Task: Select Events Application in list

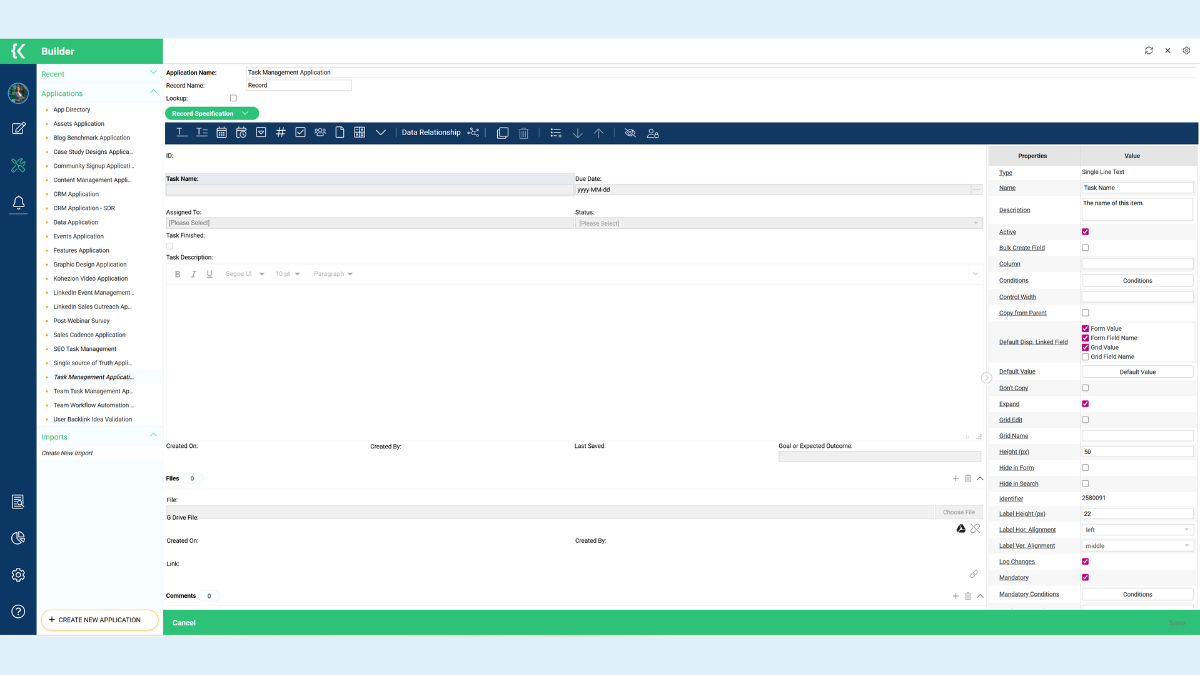Action: (79, 236)
